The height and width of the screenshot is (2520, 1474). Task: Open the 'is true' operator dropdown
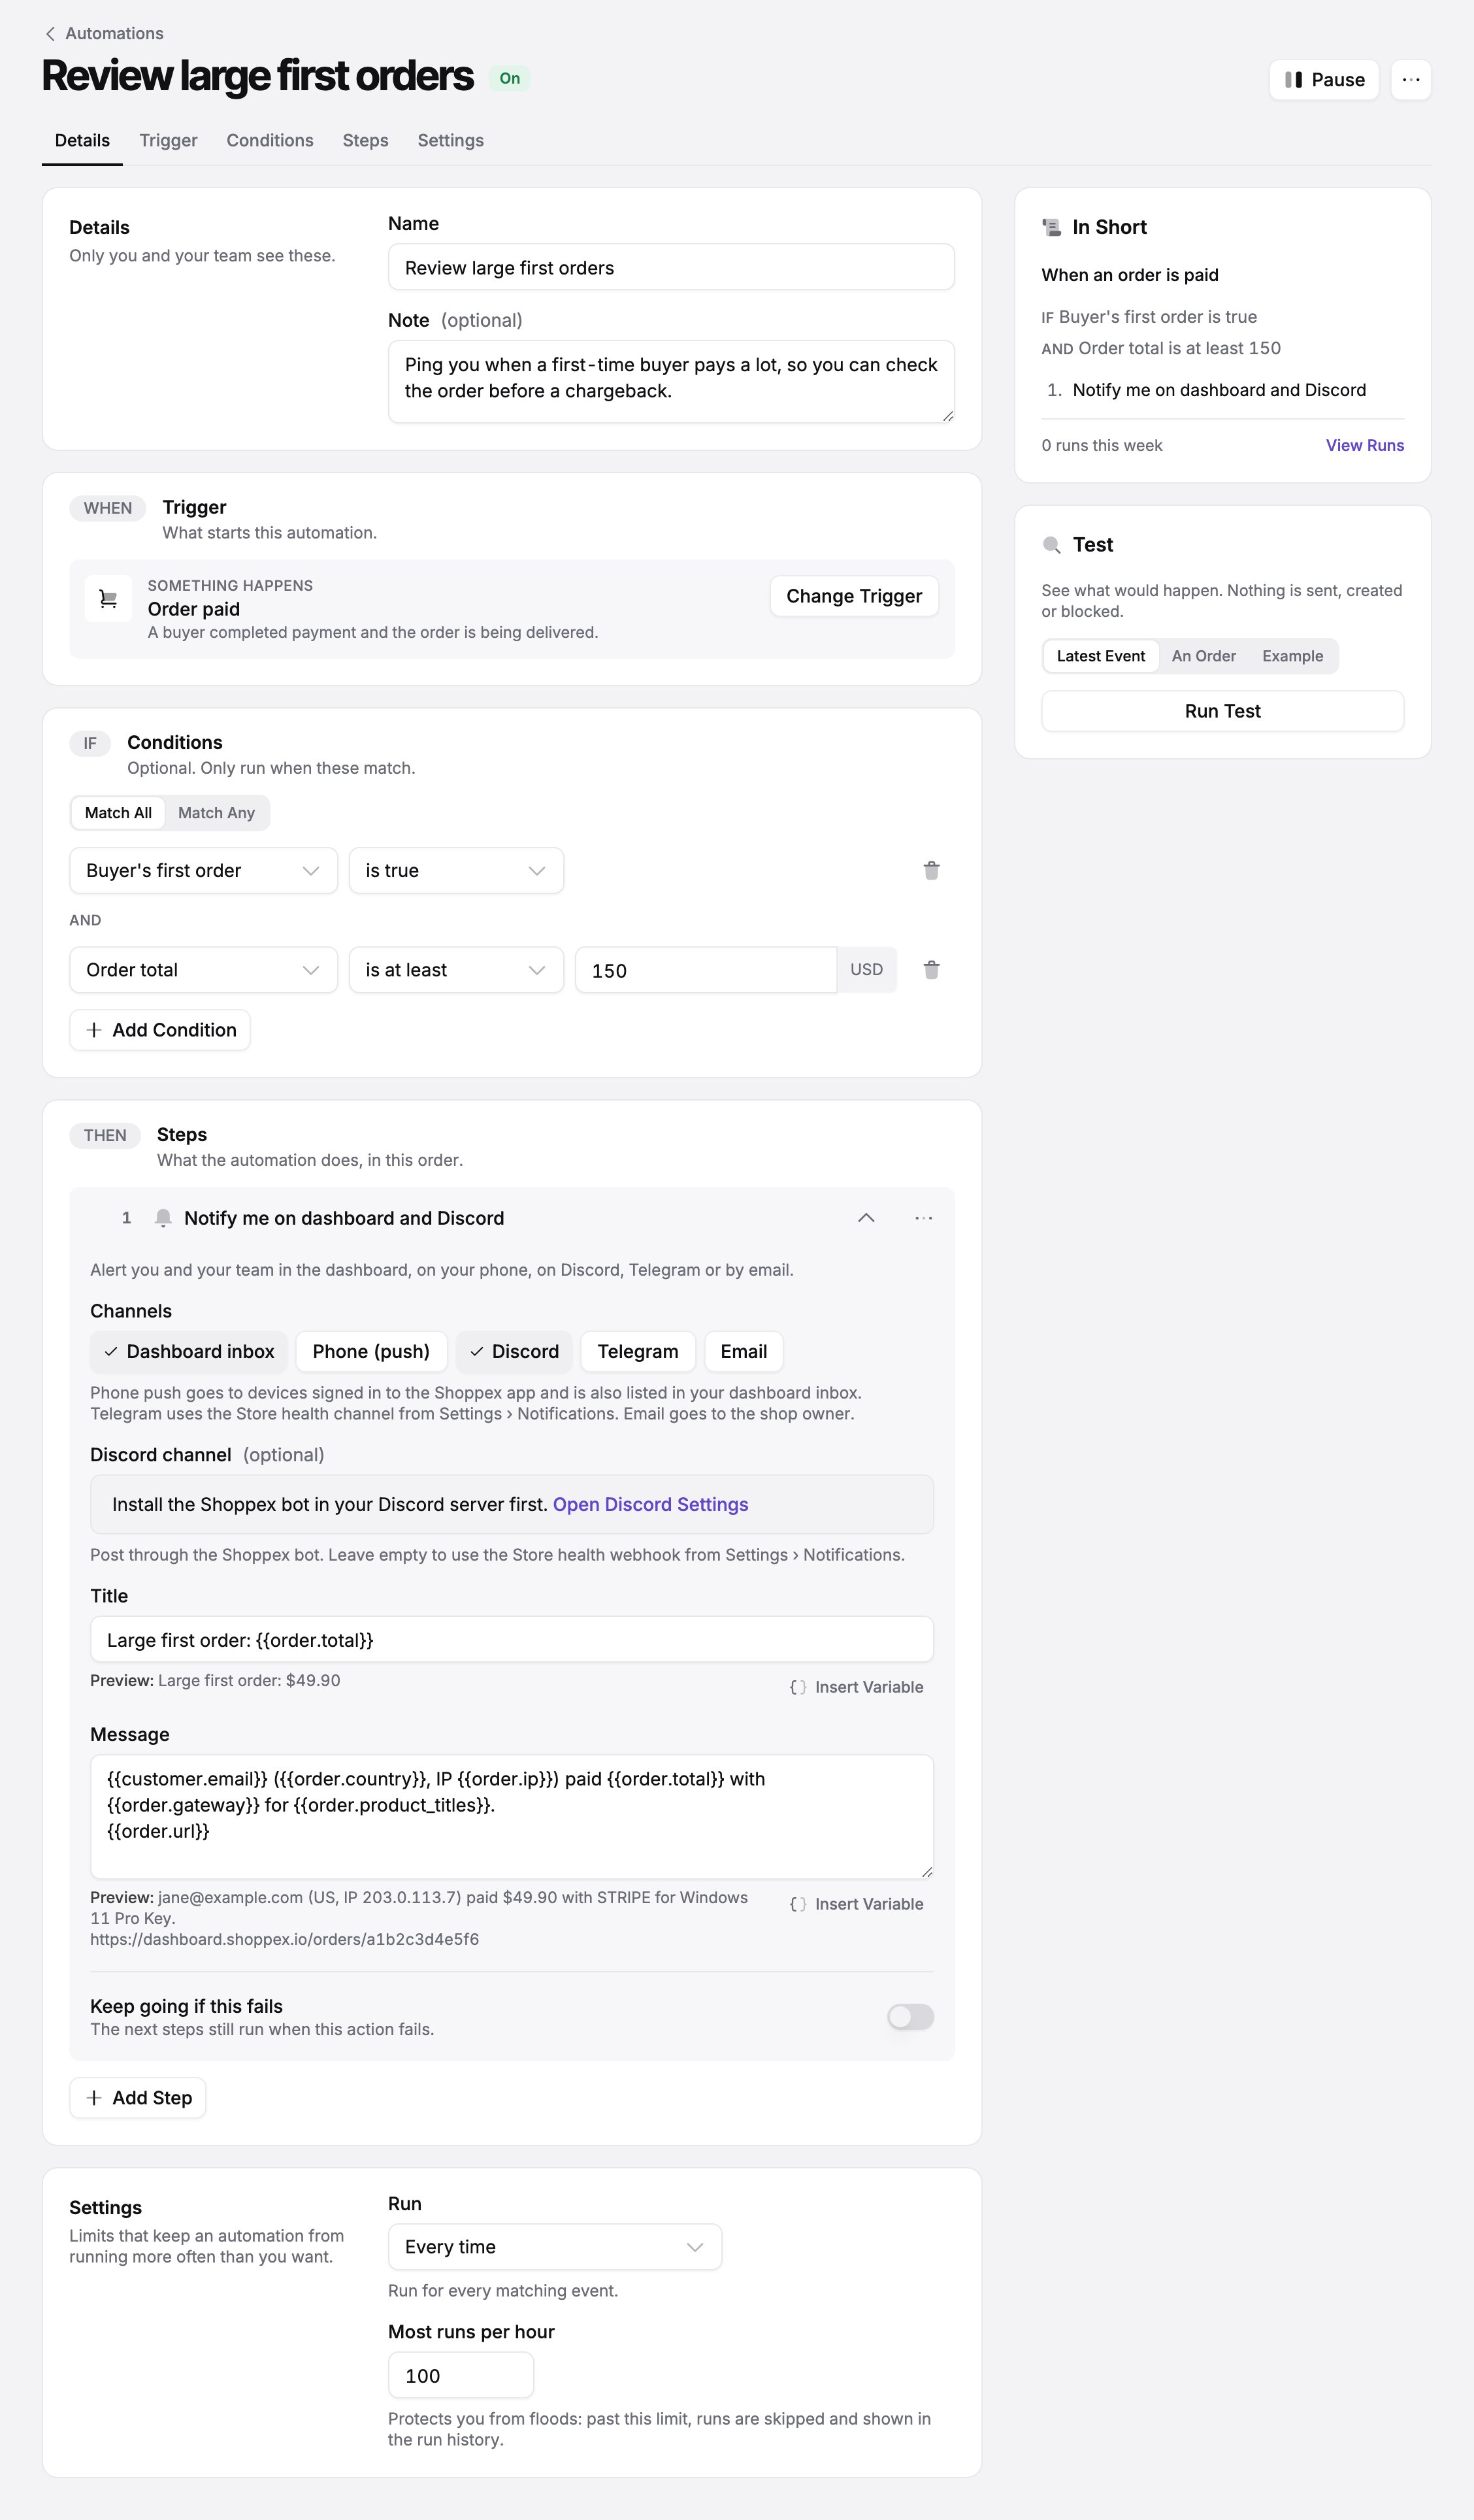(456, 870)
